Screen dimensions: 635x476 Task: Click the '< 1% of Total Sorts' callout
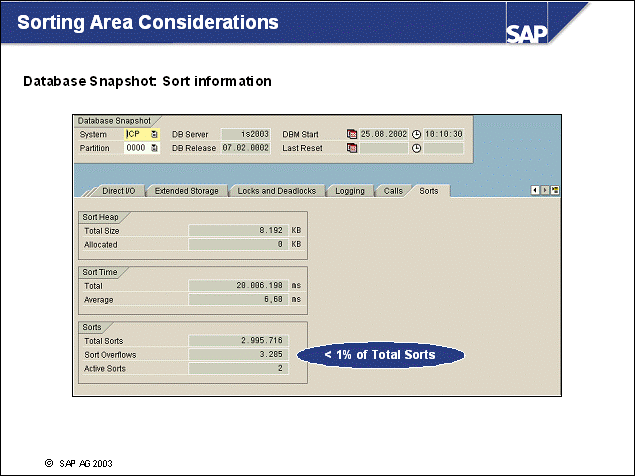point(381,354)
